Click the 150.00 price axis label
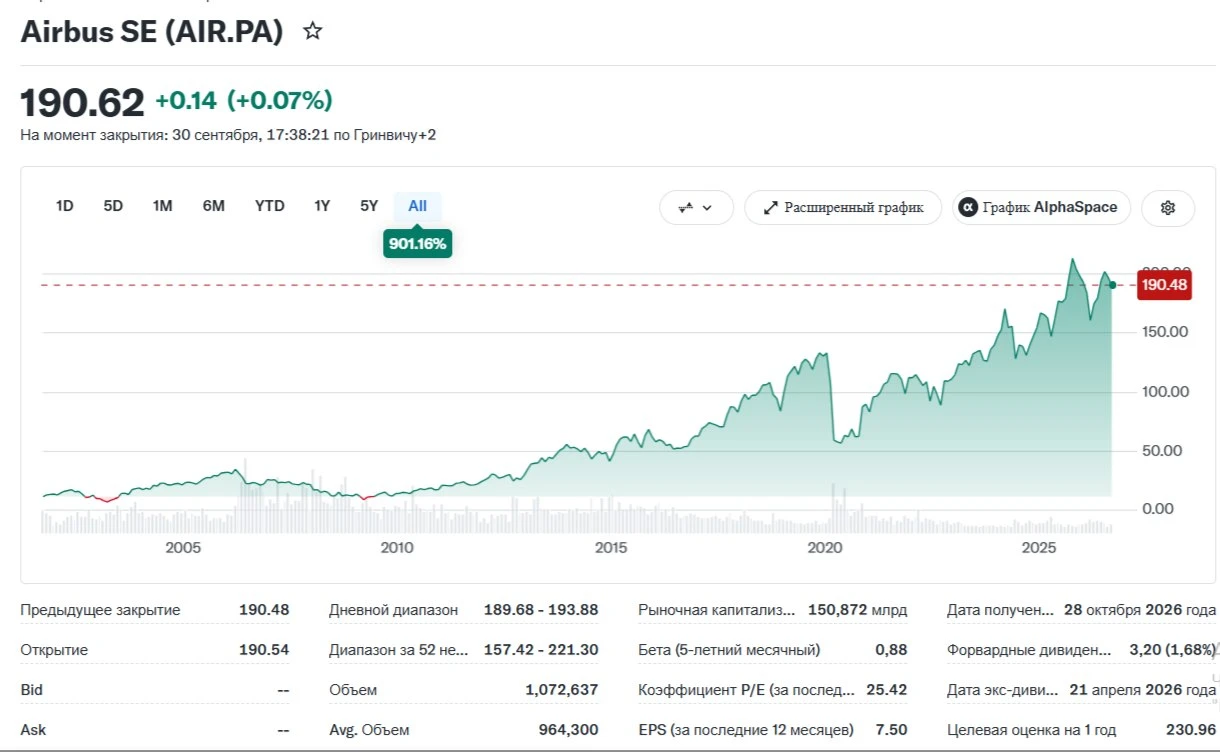 click(1165, 332)
